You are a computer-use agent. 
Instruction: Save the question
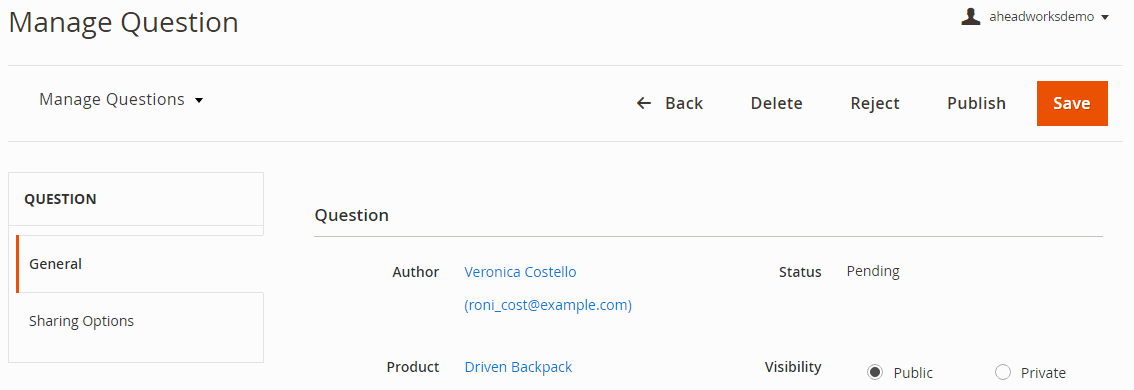(x=1072, y=103)
